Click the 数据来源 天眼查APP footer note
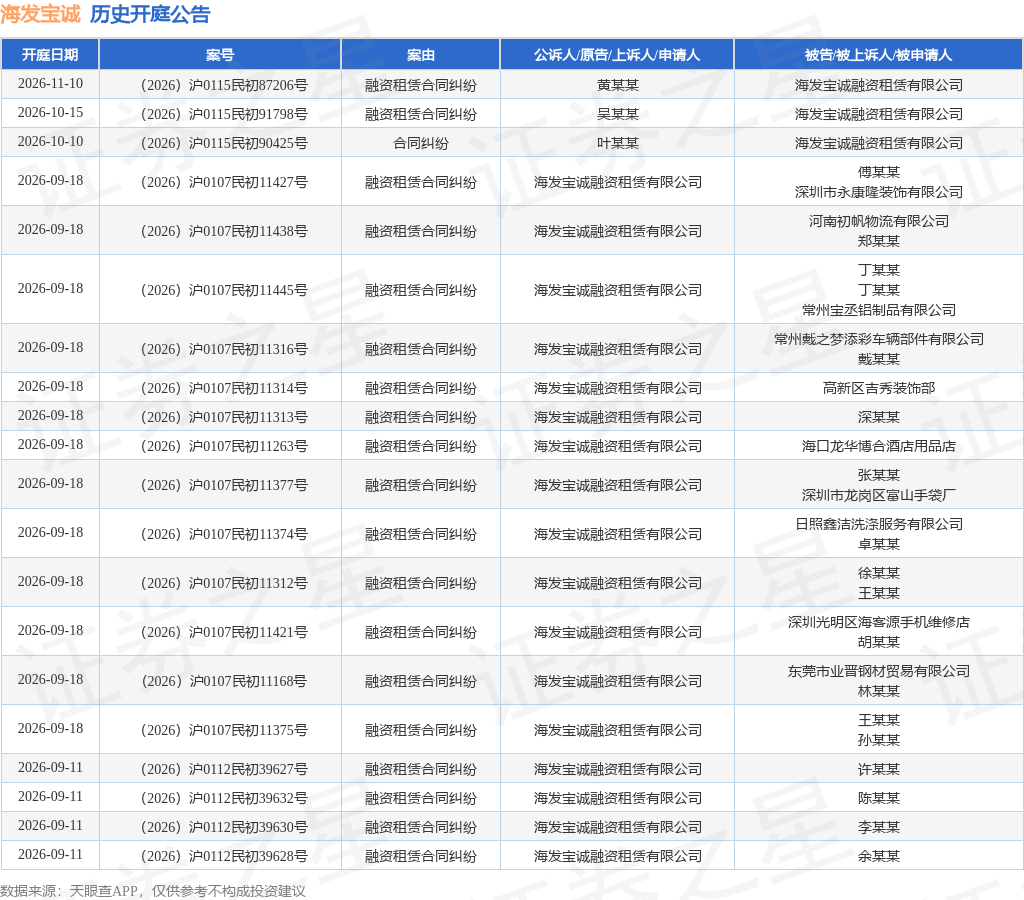1024x900 pixels. 153,891
